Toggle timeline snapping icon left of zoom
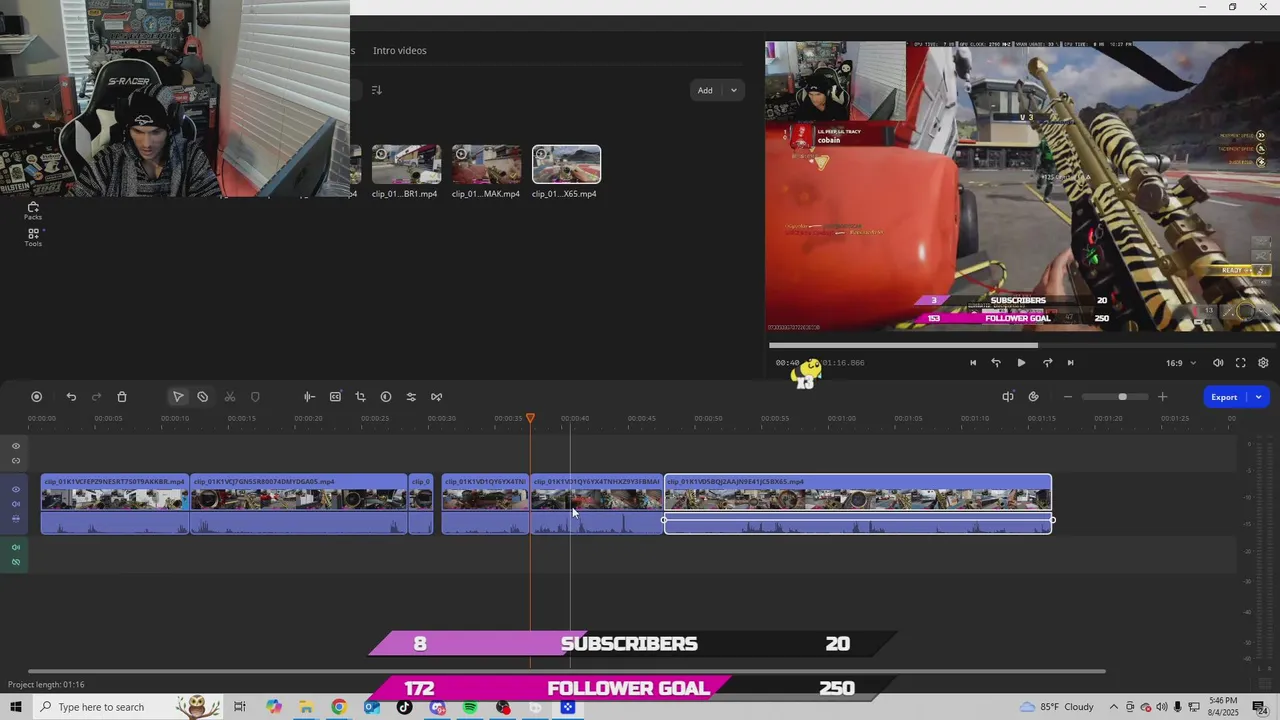The width and height of the screenshot is (1280, 720). [x=1008, y=397]
